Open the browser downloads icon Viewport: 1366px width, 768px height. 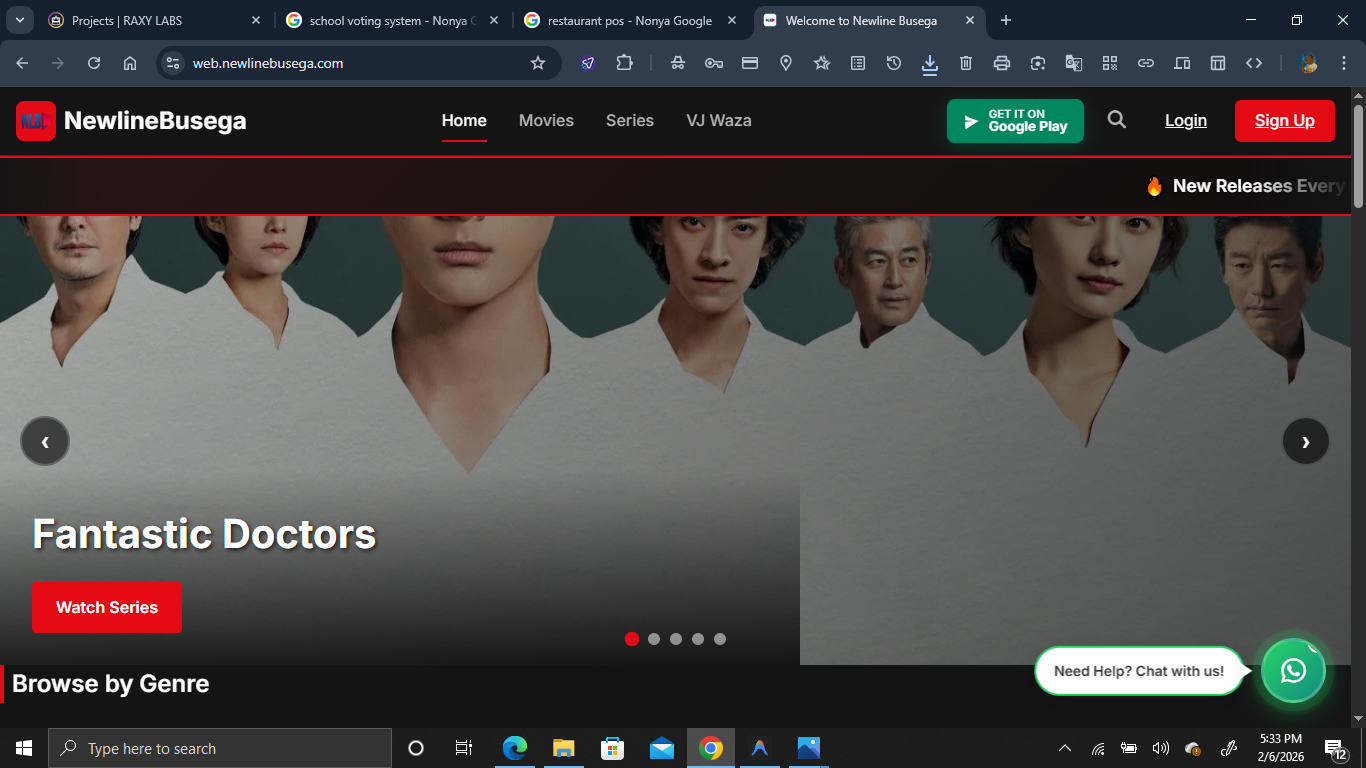pyautogui.click(x=930, y=63)
